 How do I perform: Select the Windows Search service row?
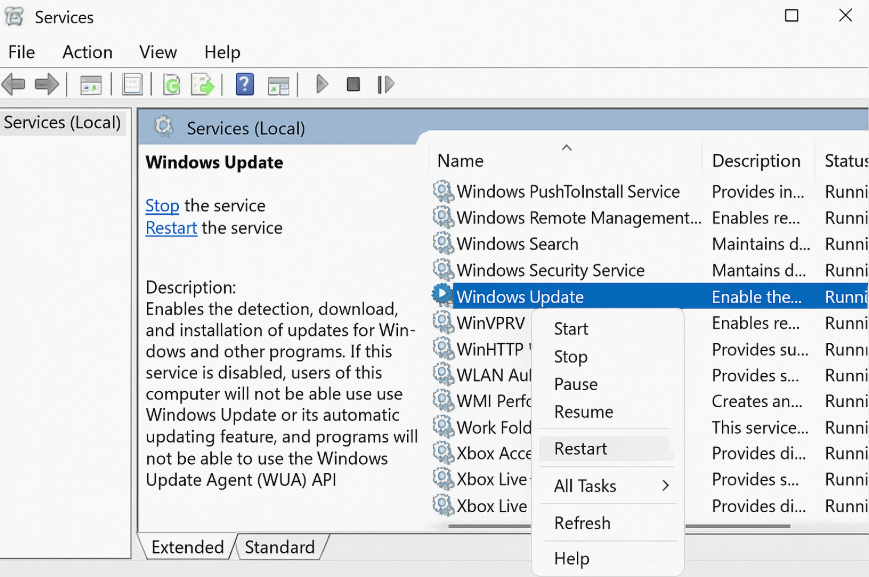click(517, 244)
